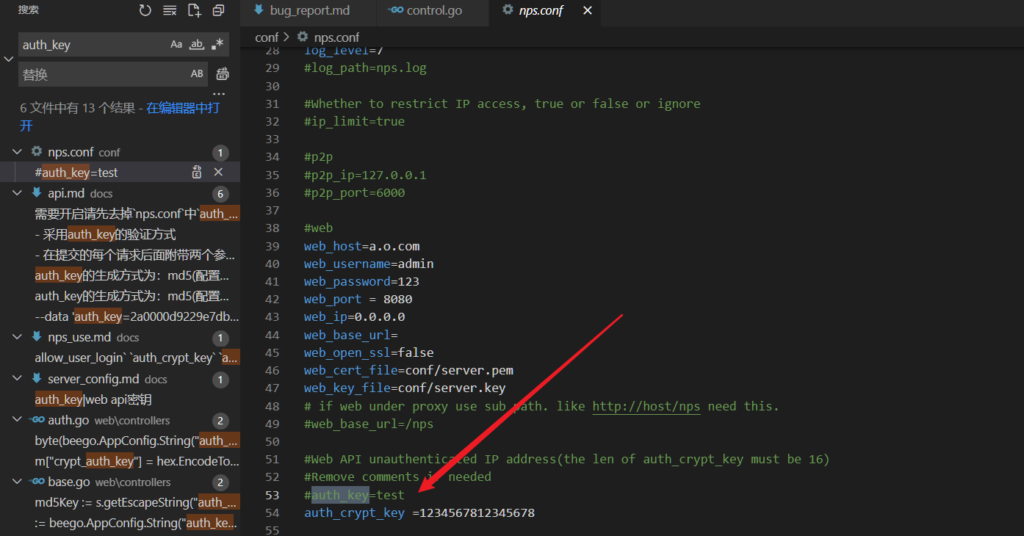This screenshot has height=536, width=1024.
Task: Click #web_base_url=/nps line
Action: [368, 424]
